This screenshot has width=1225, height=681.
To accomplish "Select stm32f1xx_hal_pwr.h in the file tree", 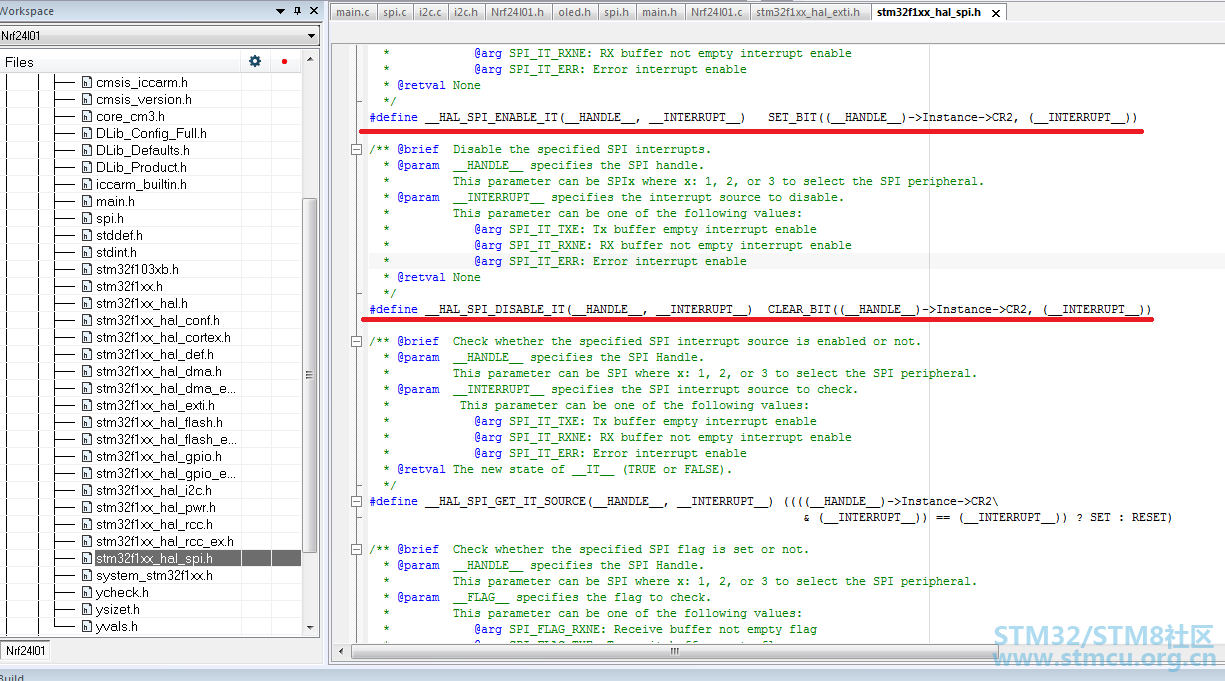I will tap(156, 507).
